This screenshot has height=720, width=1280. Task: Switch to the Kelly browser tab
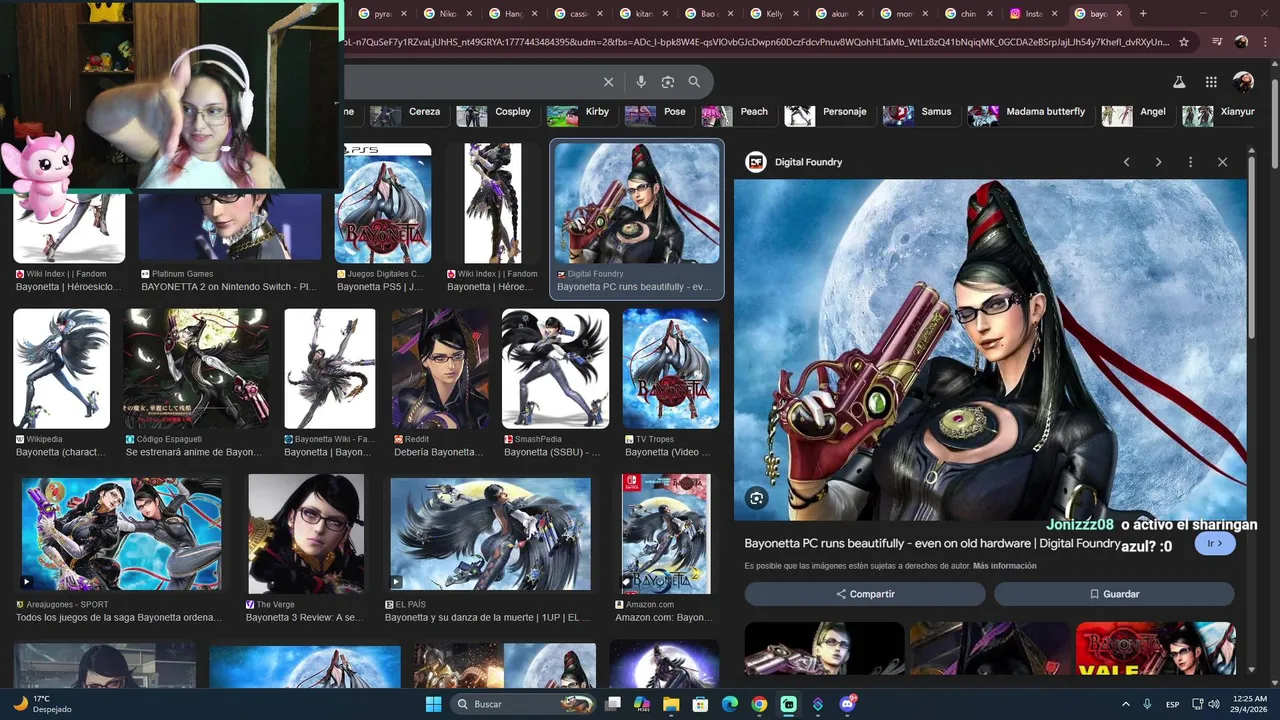pos(767,14)
